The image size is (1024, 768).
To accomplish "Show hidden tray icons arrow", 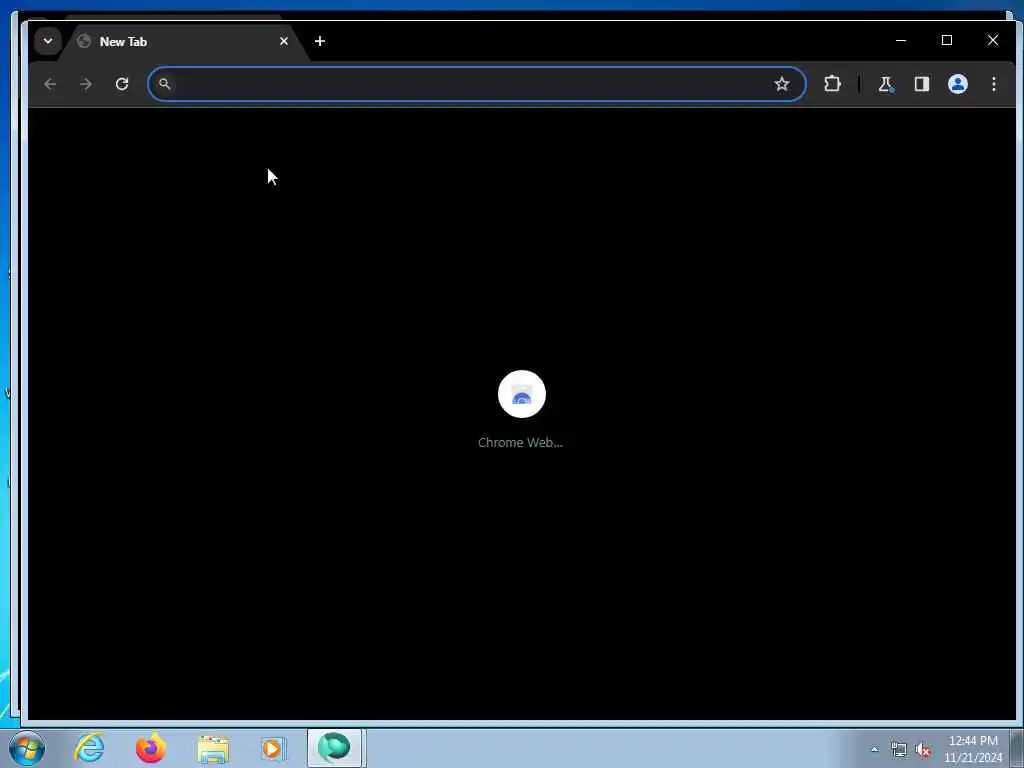I will point(874,750).
